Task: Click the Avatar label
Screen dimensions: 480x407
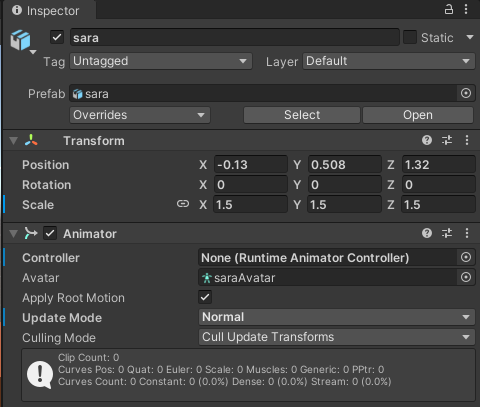Action: (41, 278)
